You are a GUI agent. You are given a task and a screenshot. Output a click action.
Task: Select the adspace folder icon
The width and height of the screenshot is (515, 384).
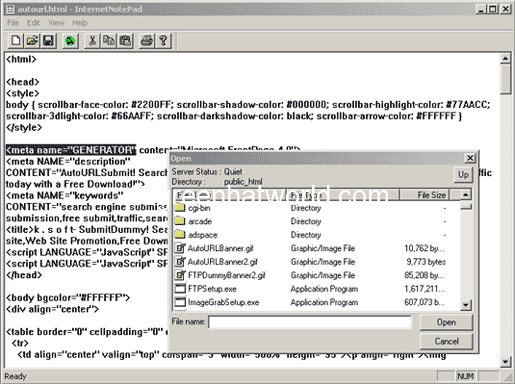point(180,234)
